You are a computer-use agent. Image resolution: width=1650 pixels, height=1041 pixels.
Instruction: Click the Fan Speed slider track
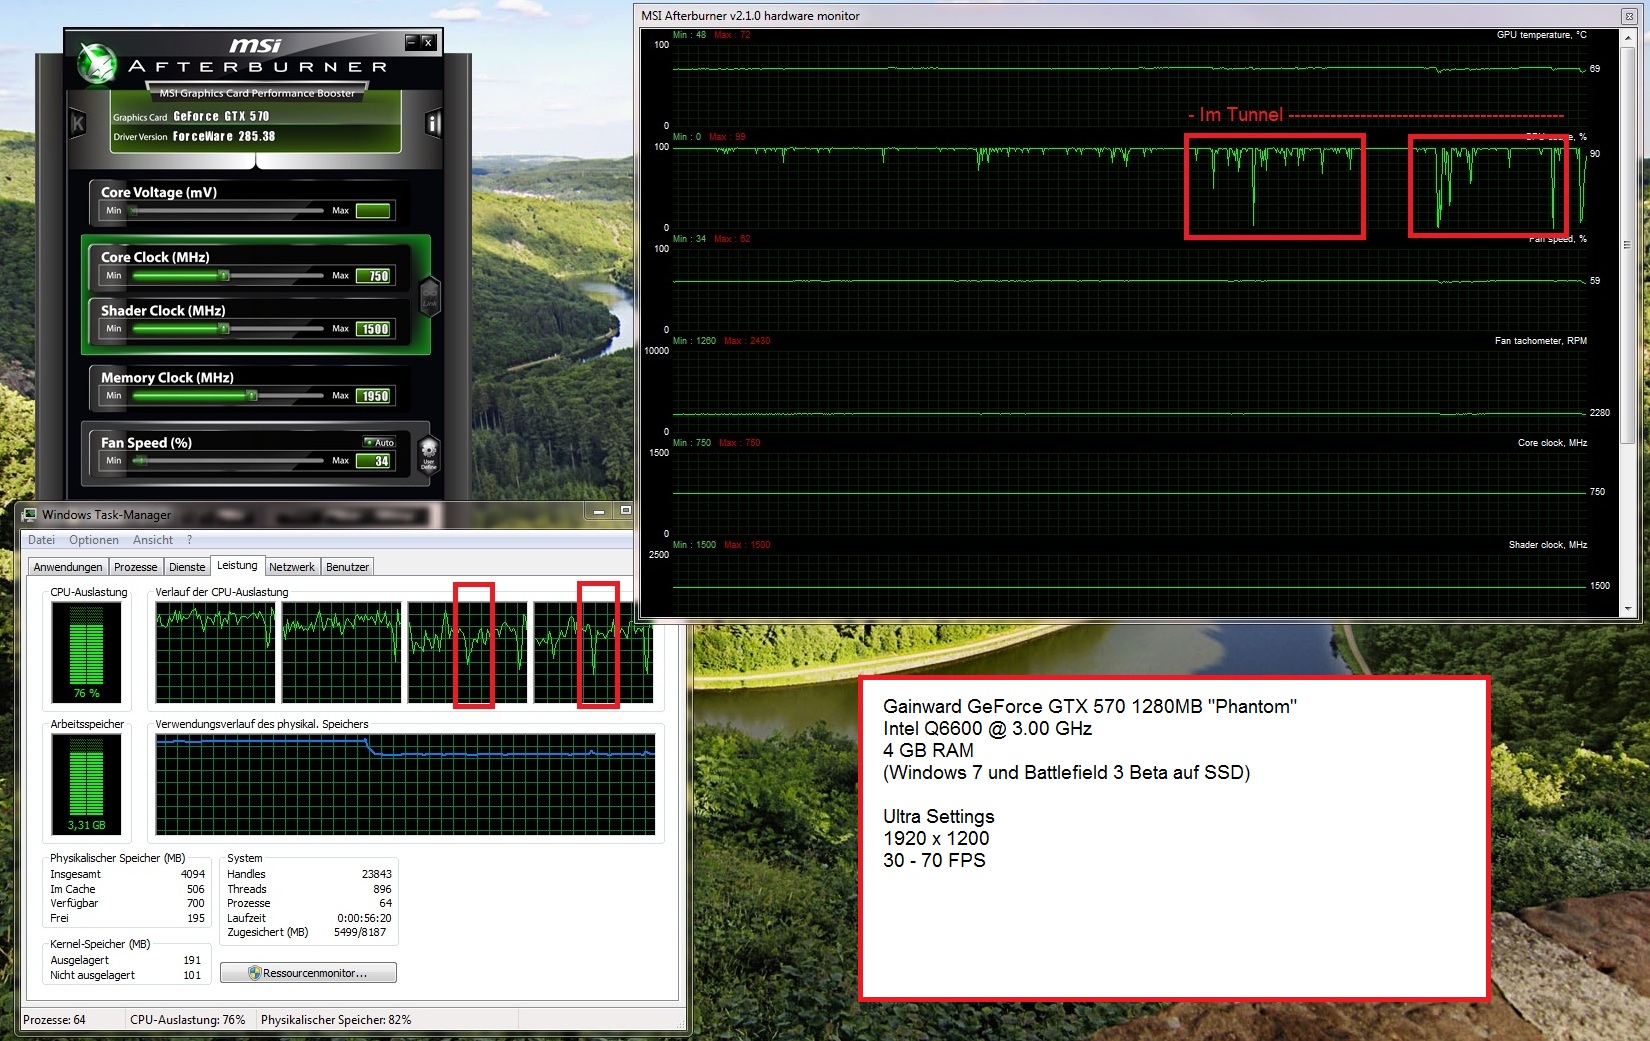point(230,461)
